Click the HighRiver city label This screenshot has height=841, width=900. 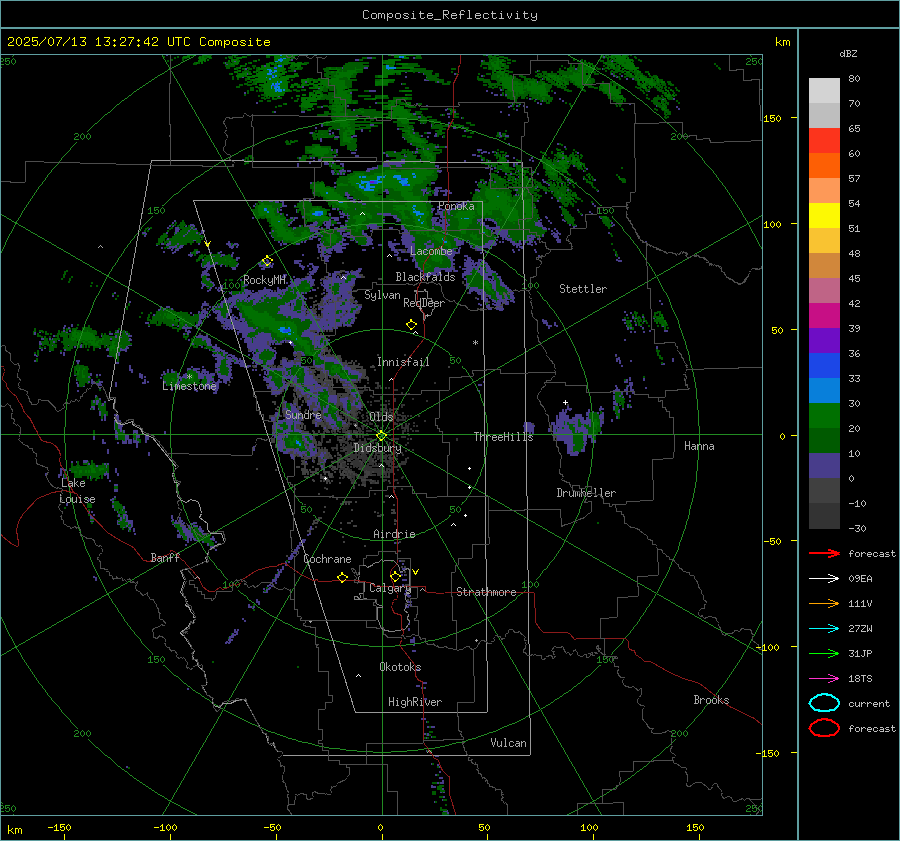[415, 702]
